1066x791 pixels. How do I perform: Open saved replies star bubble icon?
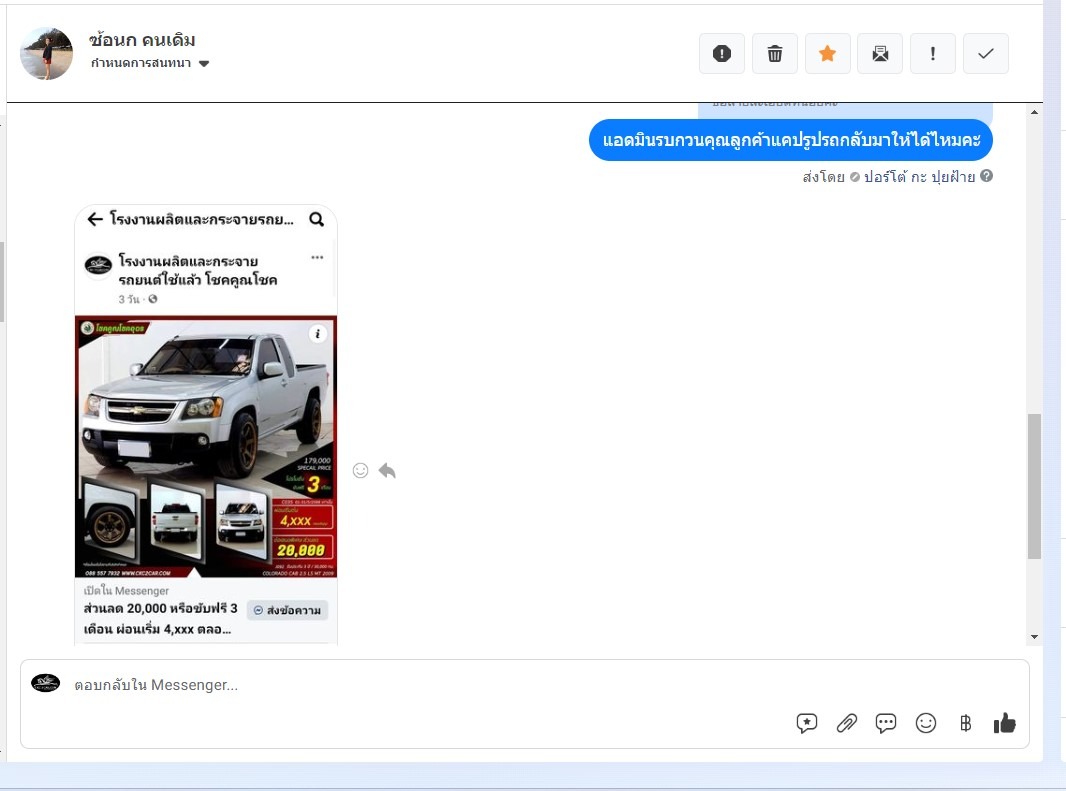coord(807,723)
